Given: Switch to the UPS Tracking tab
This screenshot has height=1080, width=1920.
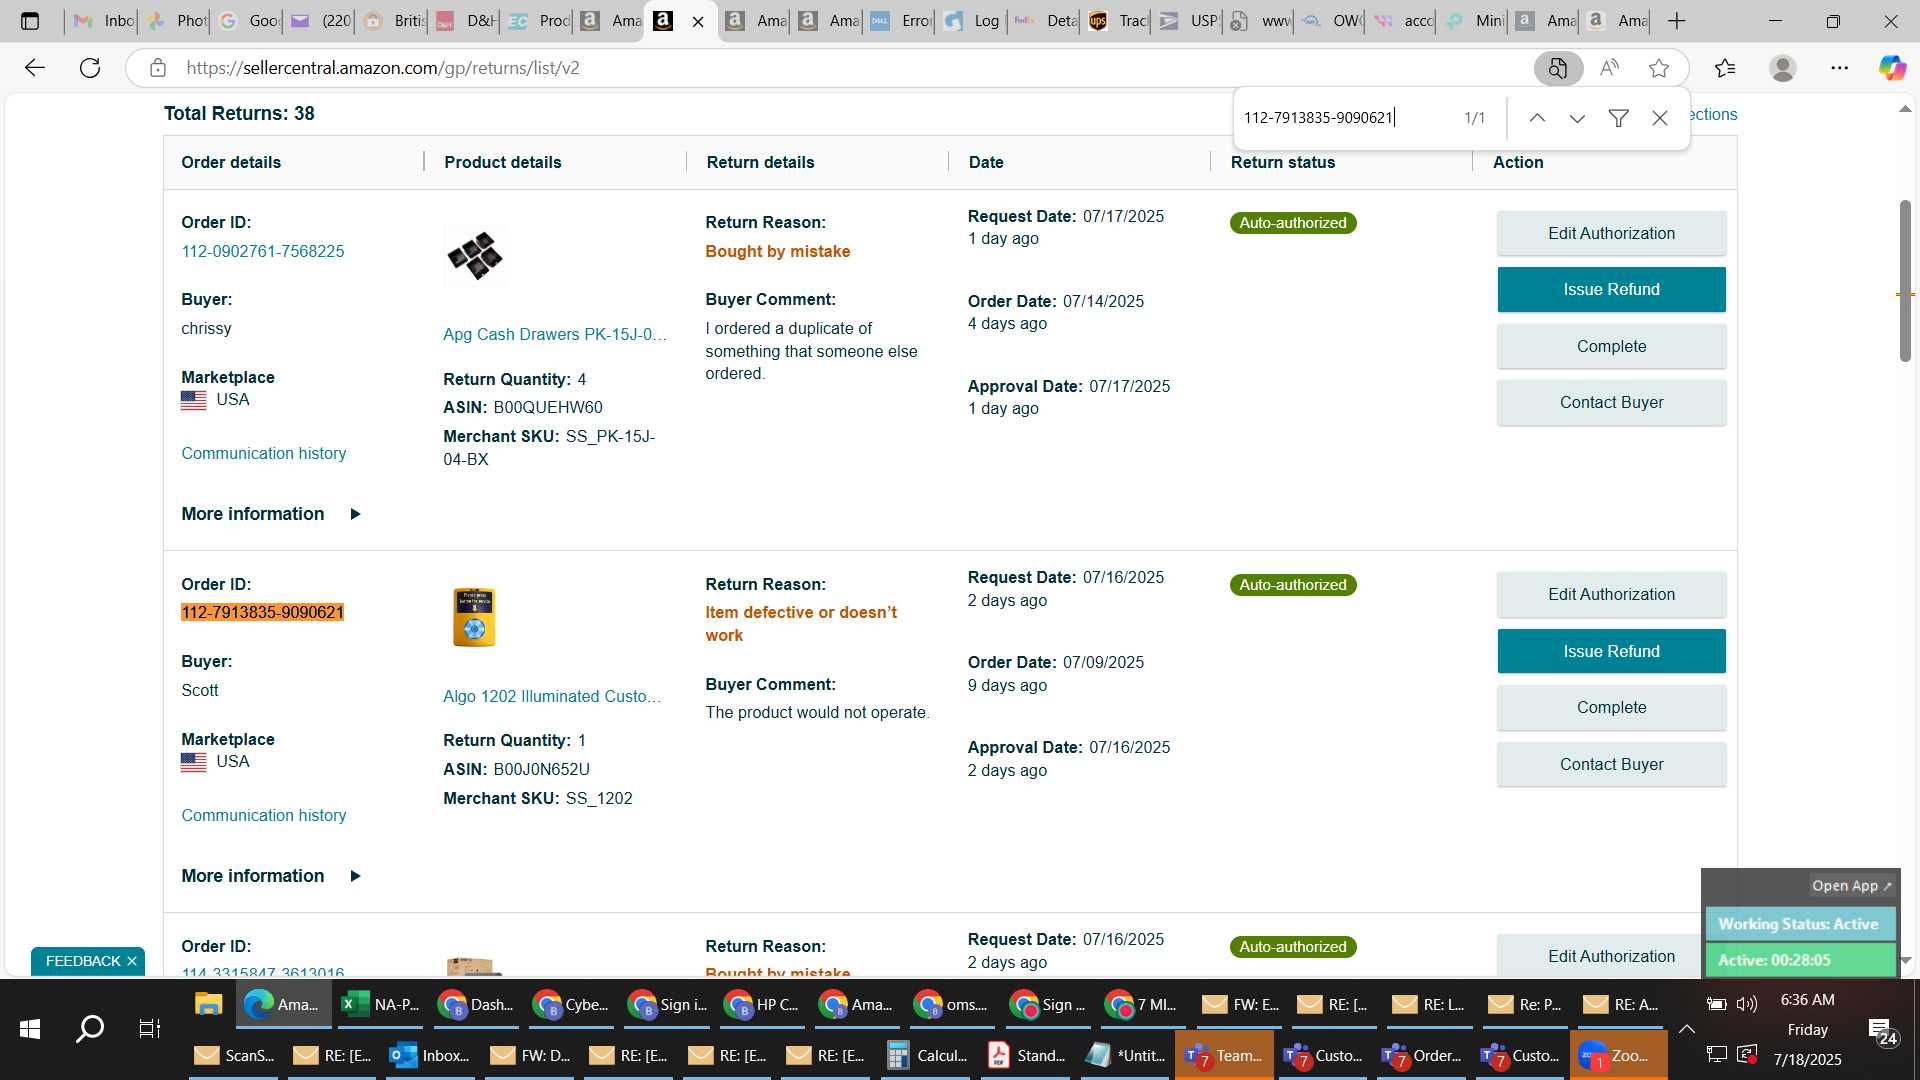Looking at the screenshot, I should [1117, 21].
